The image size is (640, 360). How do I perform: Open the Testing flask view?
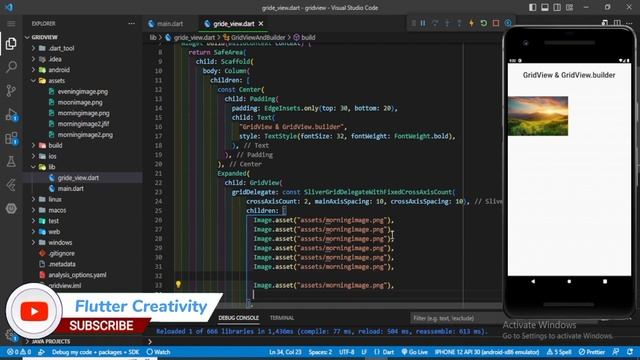click(11, 162)
